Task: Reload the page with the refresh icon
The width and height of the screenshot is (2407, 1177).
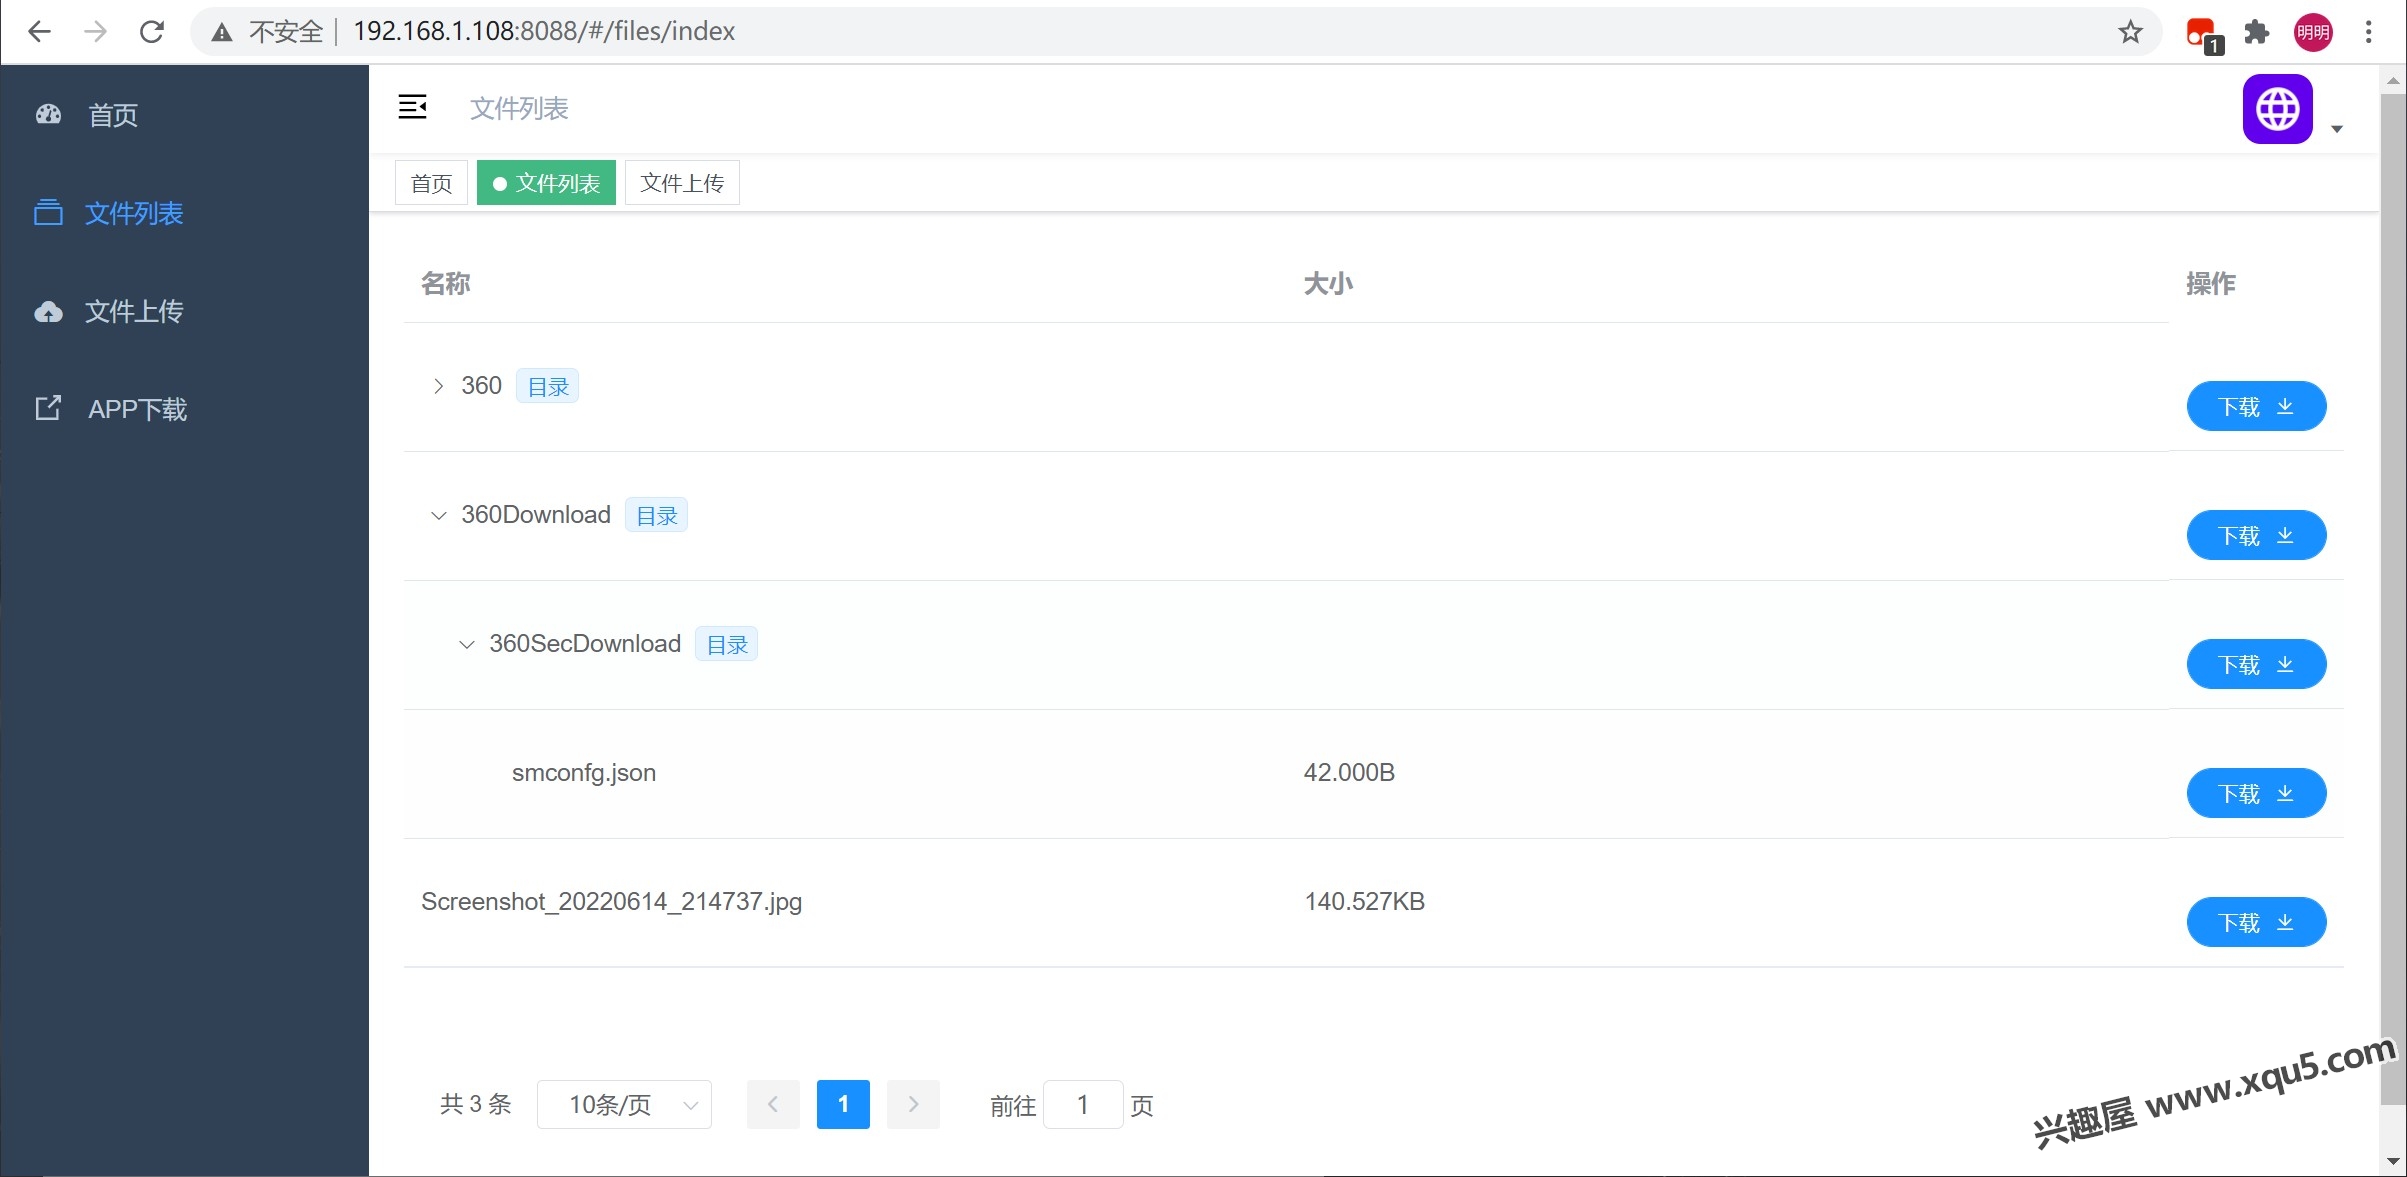Action: click(152, 32)
